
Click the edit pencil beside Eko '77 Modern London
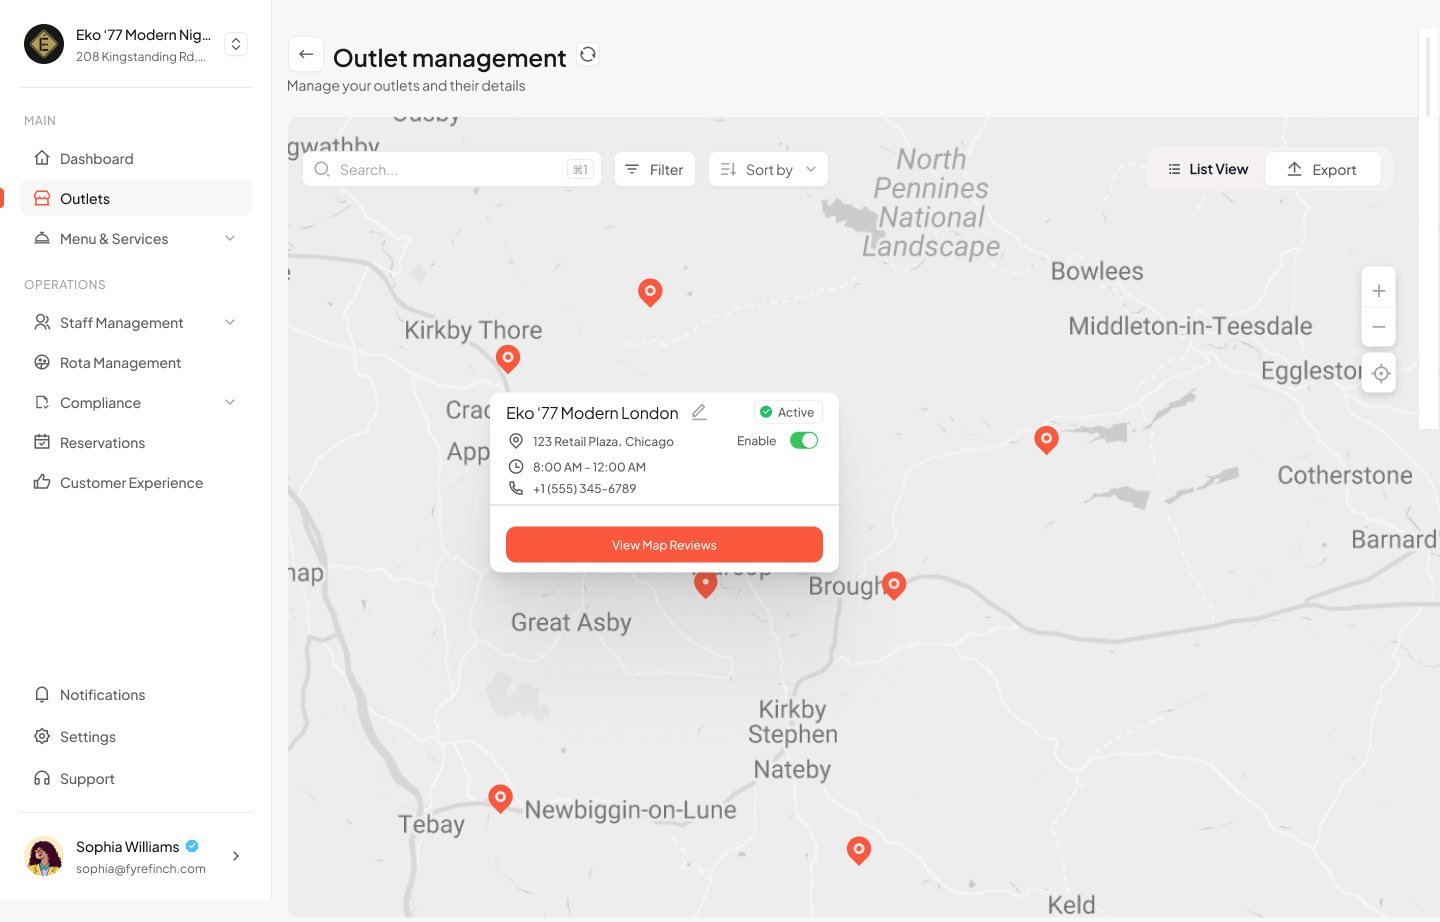click(699, 412)
